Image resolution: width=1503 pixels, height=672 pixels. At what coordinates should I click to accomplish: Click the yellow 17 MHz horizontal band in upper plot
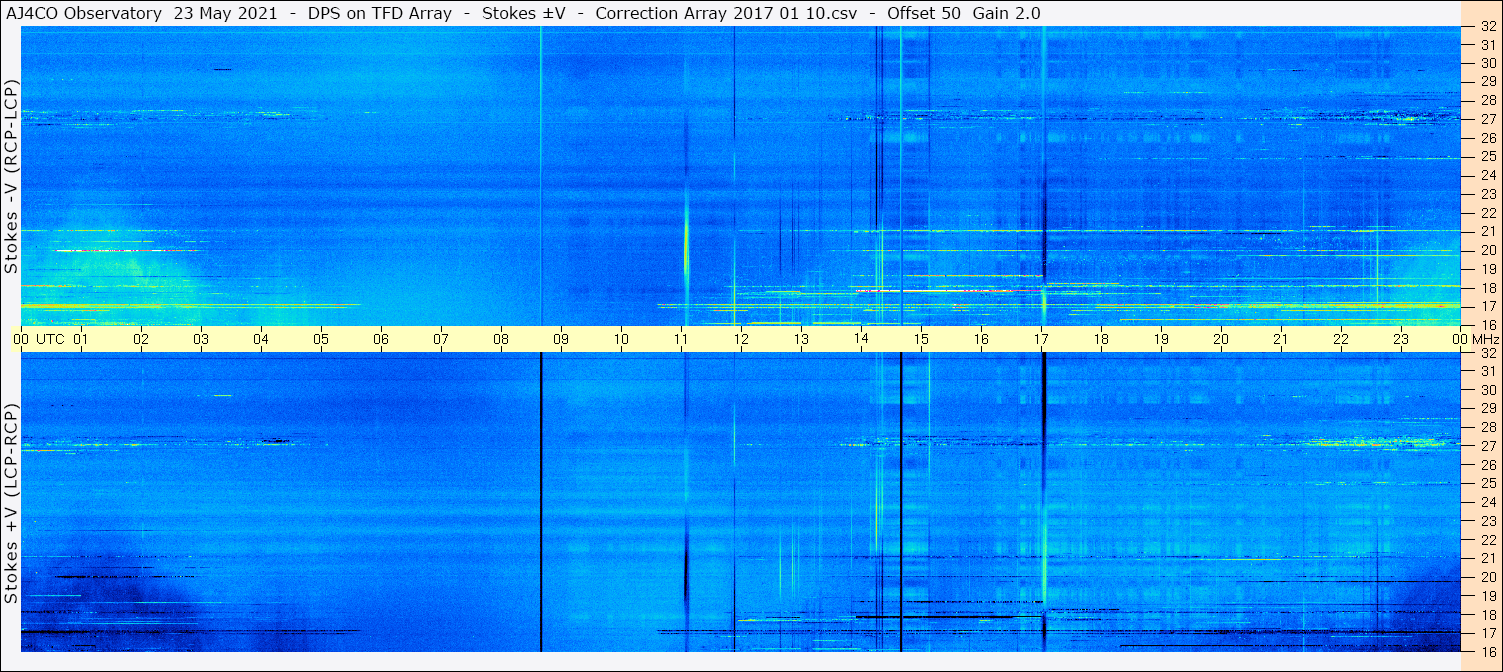190,305
